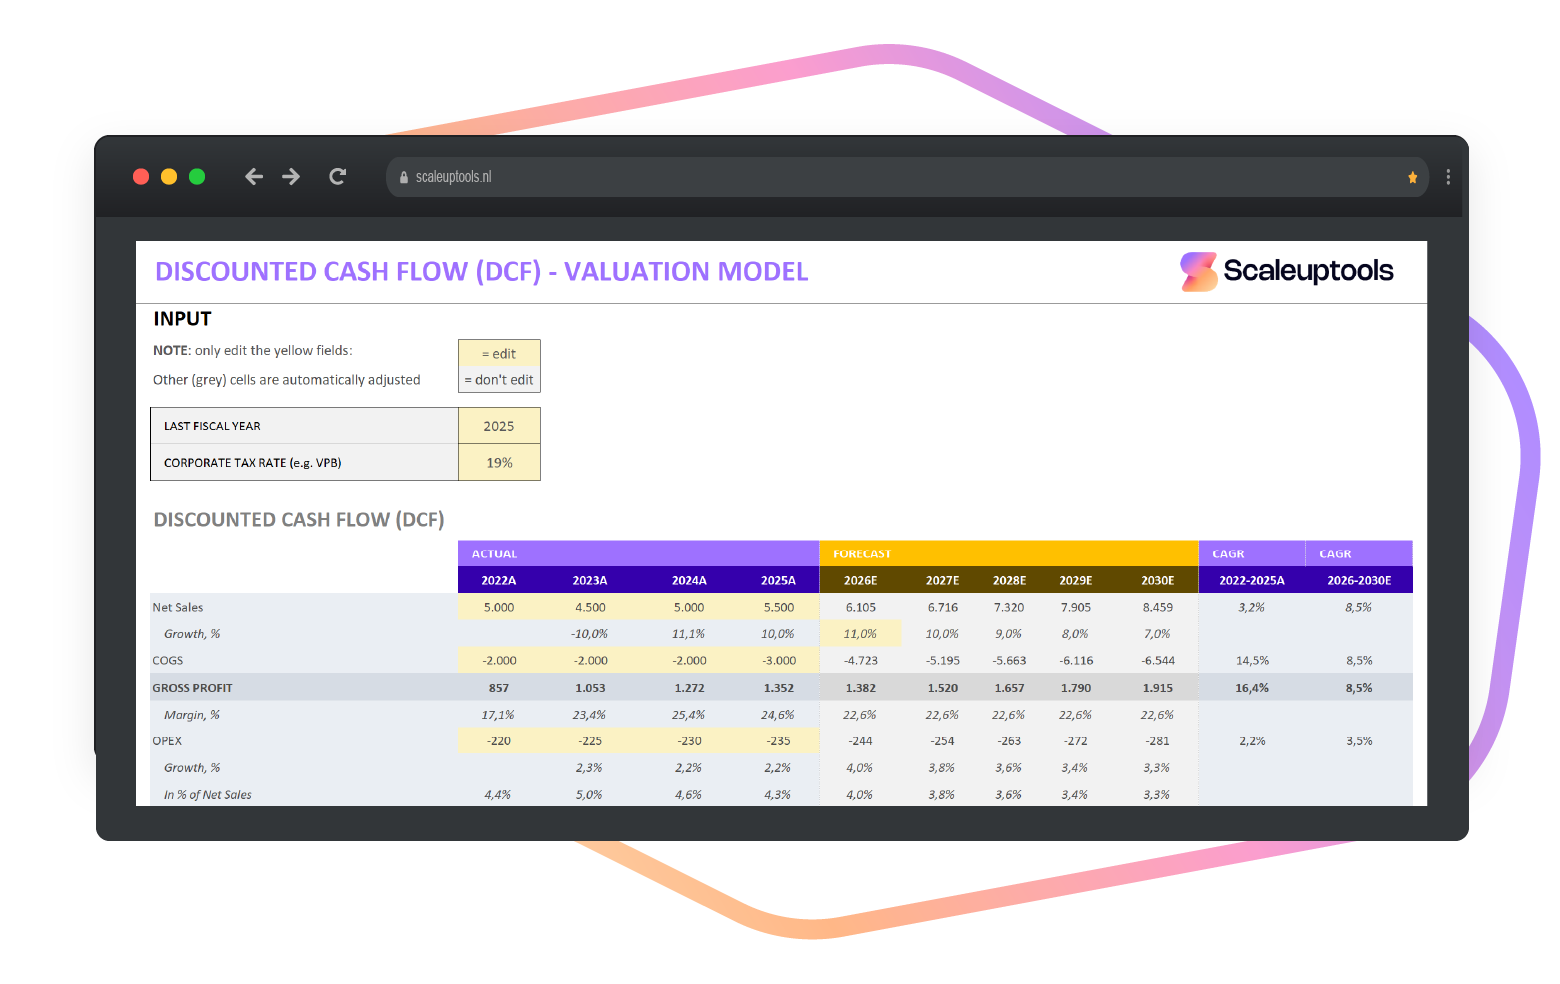Select the grey '= don't edit' legend cell
Image resolution: width=1560 pixels, height=984 pixels.
[x=499, y=380]
